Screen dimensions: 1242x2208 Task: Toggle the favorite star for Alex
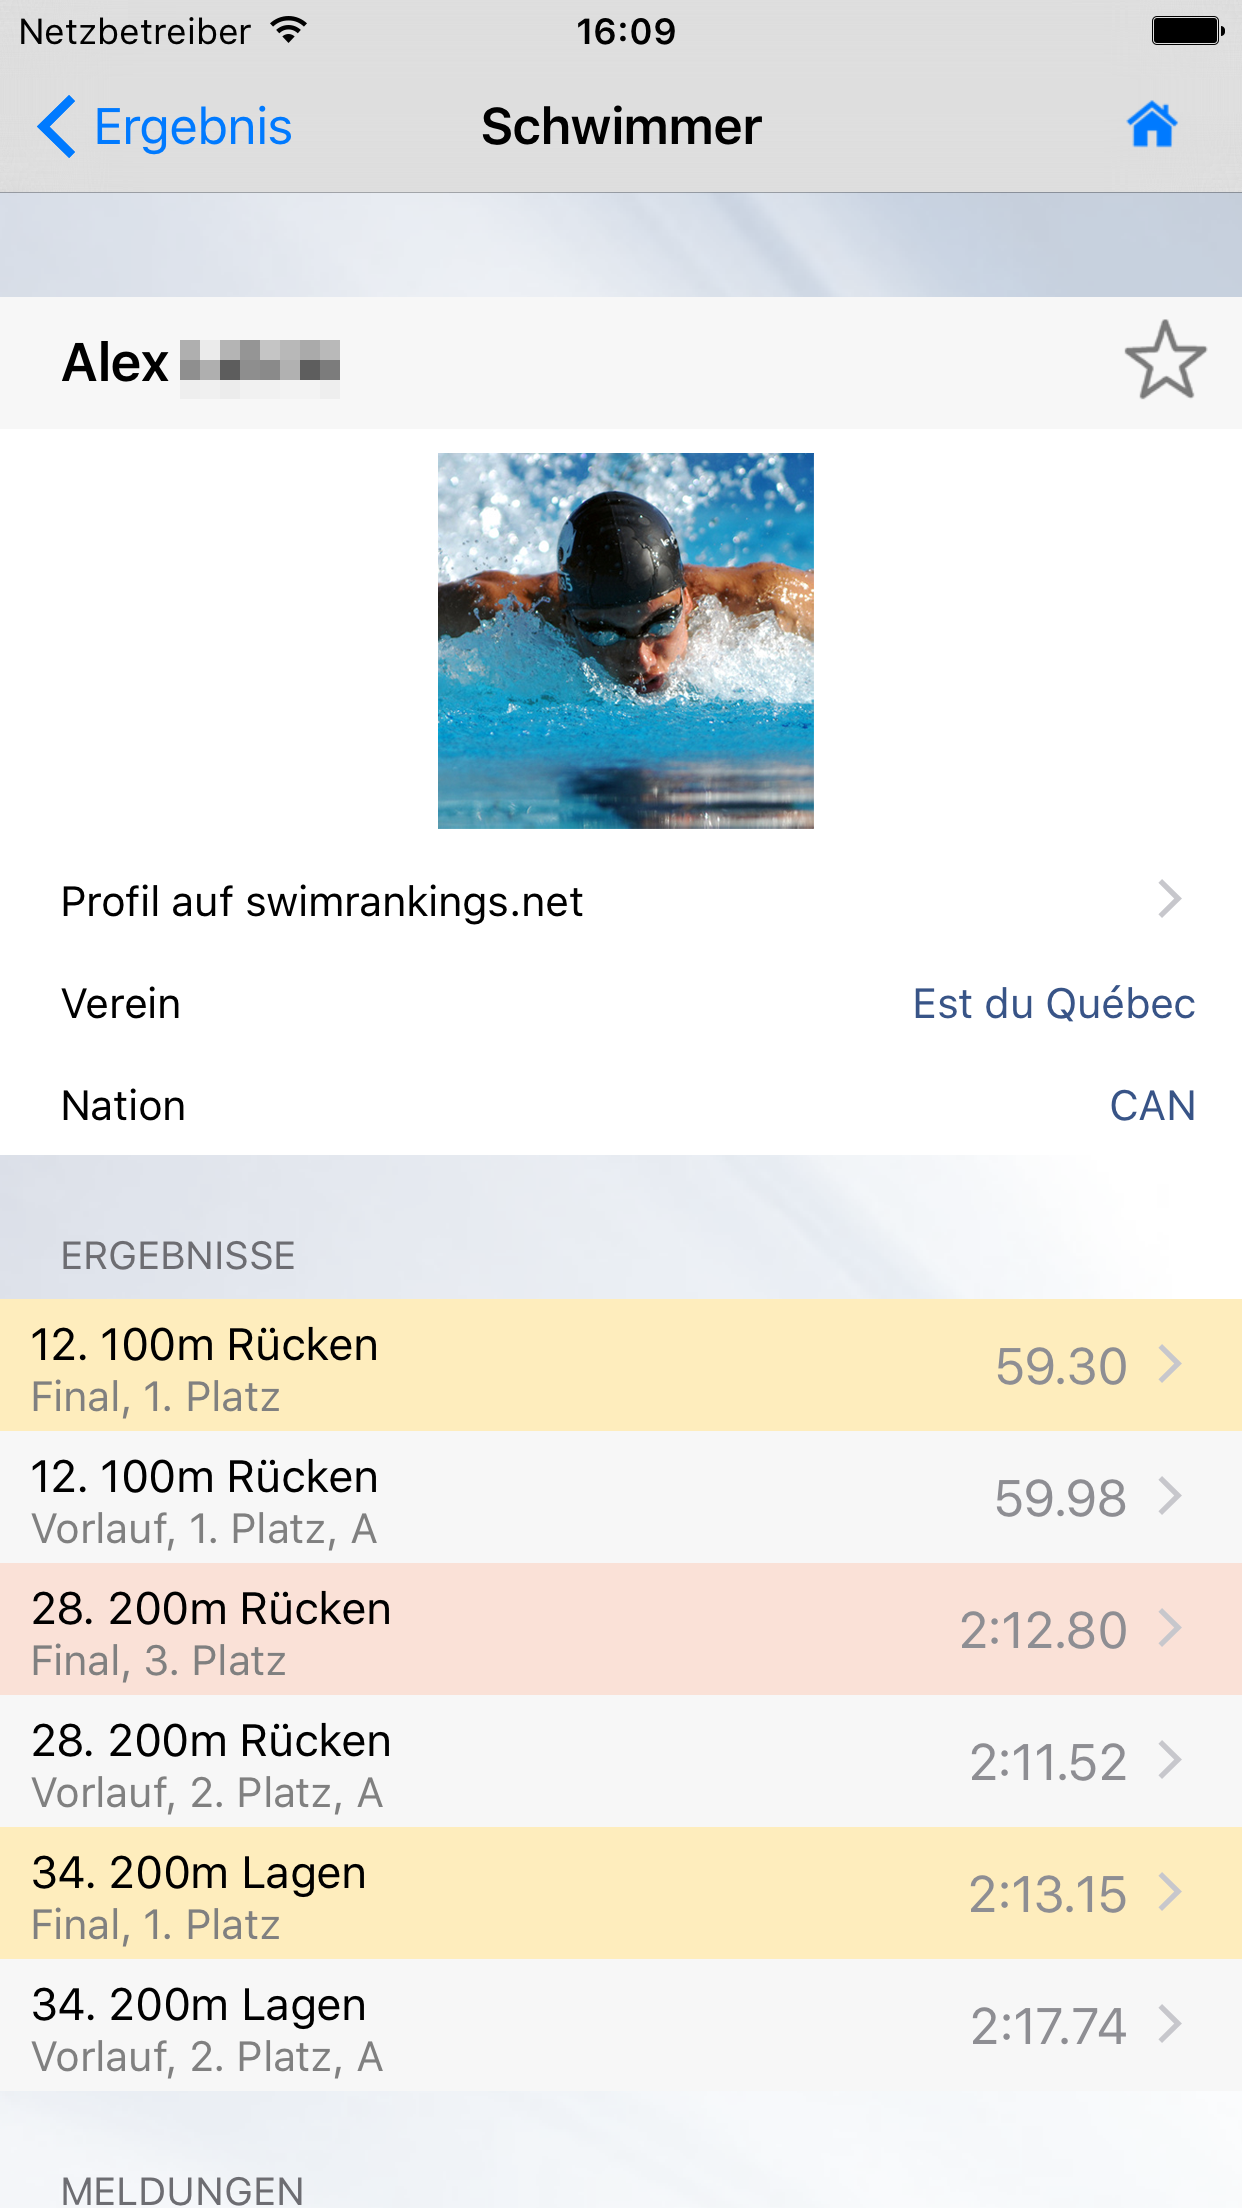[x=1165, y=361]
